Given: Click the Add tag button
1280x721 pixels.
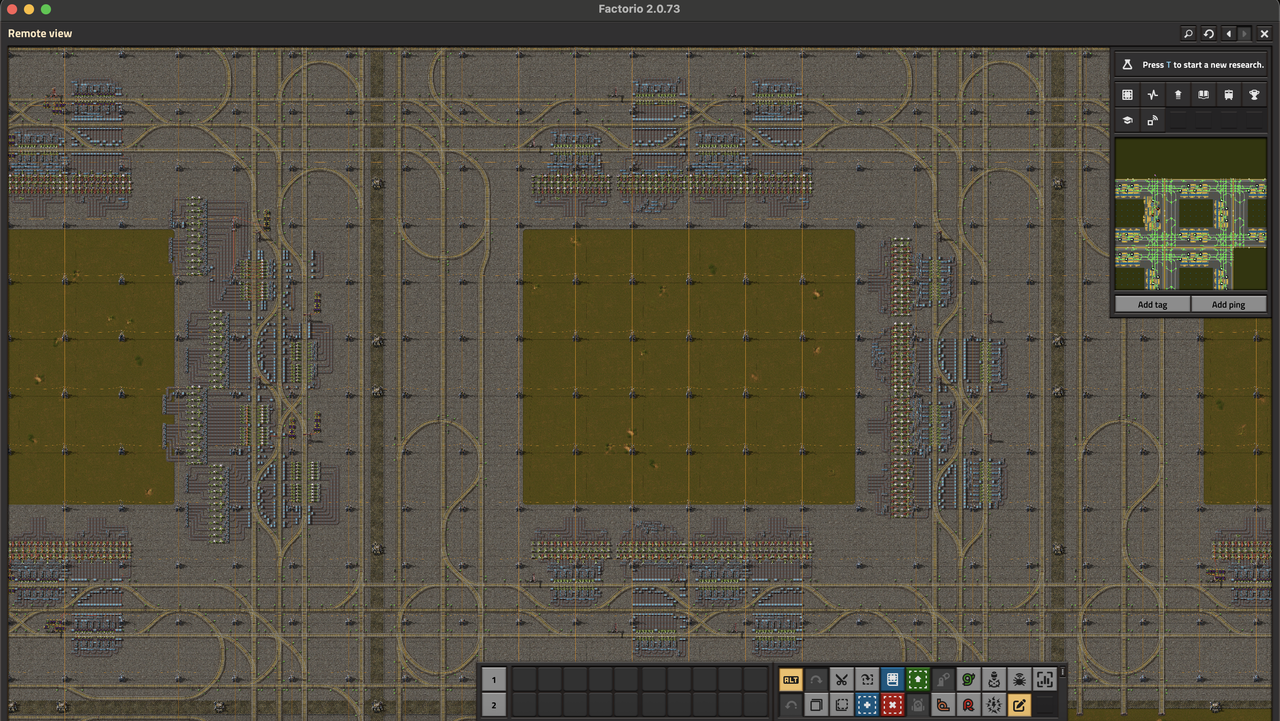Looking at the screenshot, I should pyautogui.click(x=1153, y=304).
